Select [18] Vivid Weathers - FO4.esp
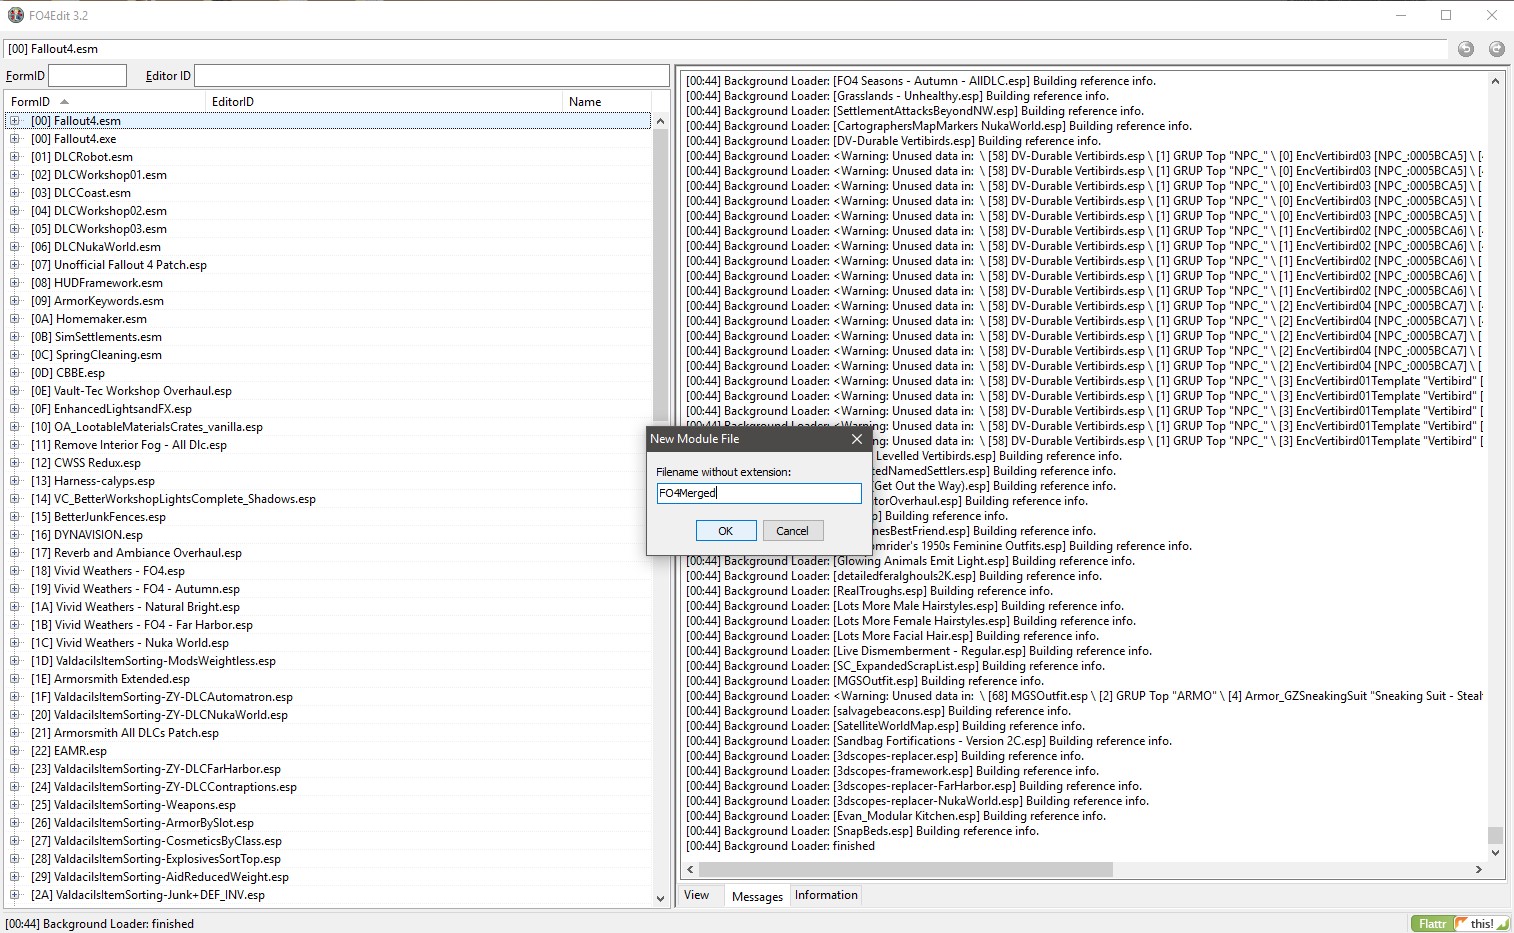Screen dimensions: 1514x933 [x=108, y=571]
